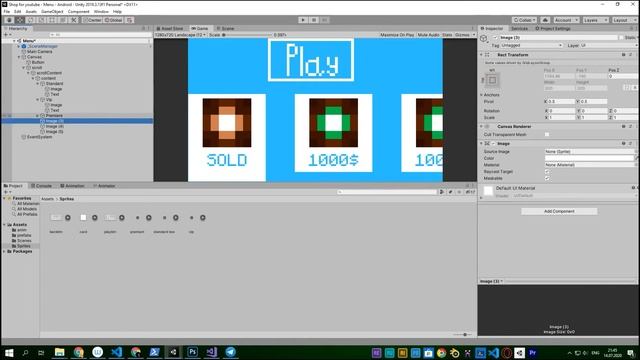640x360 pixels.
Task: Open the Account dropdown
Action: tap(566, 20)
